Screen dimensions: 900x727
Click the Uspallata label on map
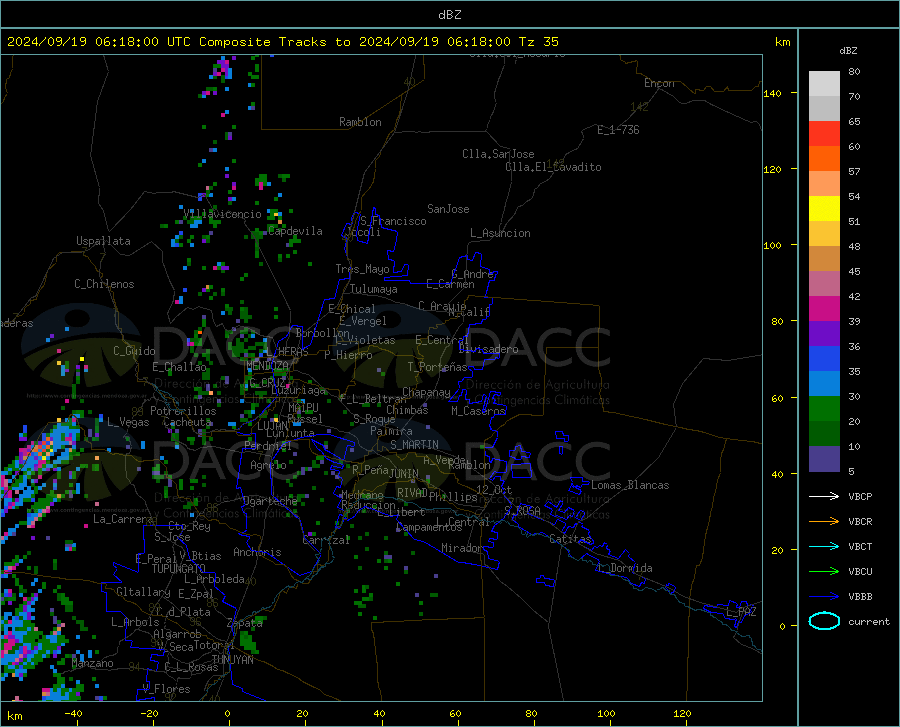(103, 241)
